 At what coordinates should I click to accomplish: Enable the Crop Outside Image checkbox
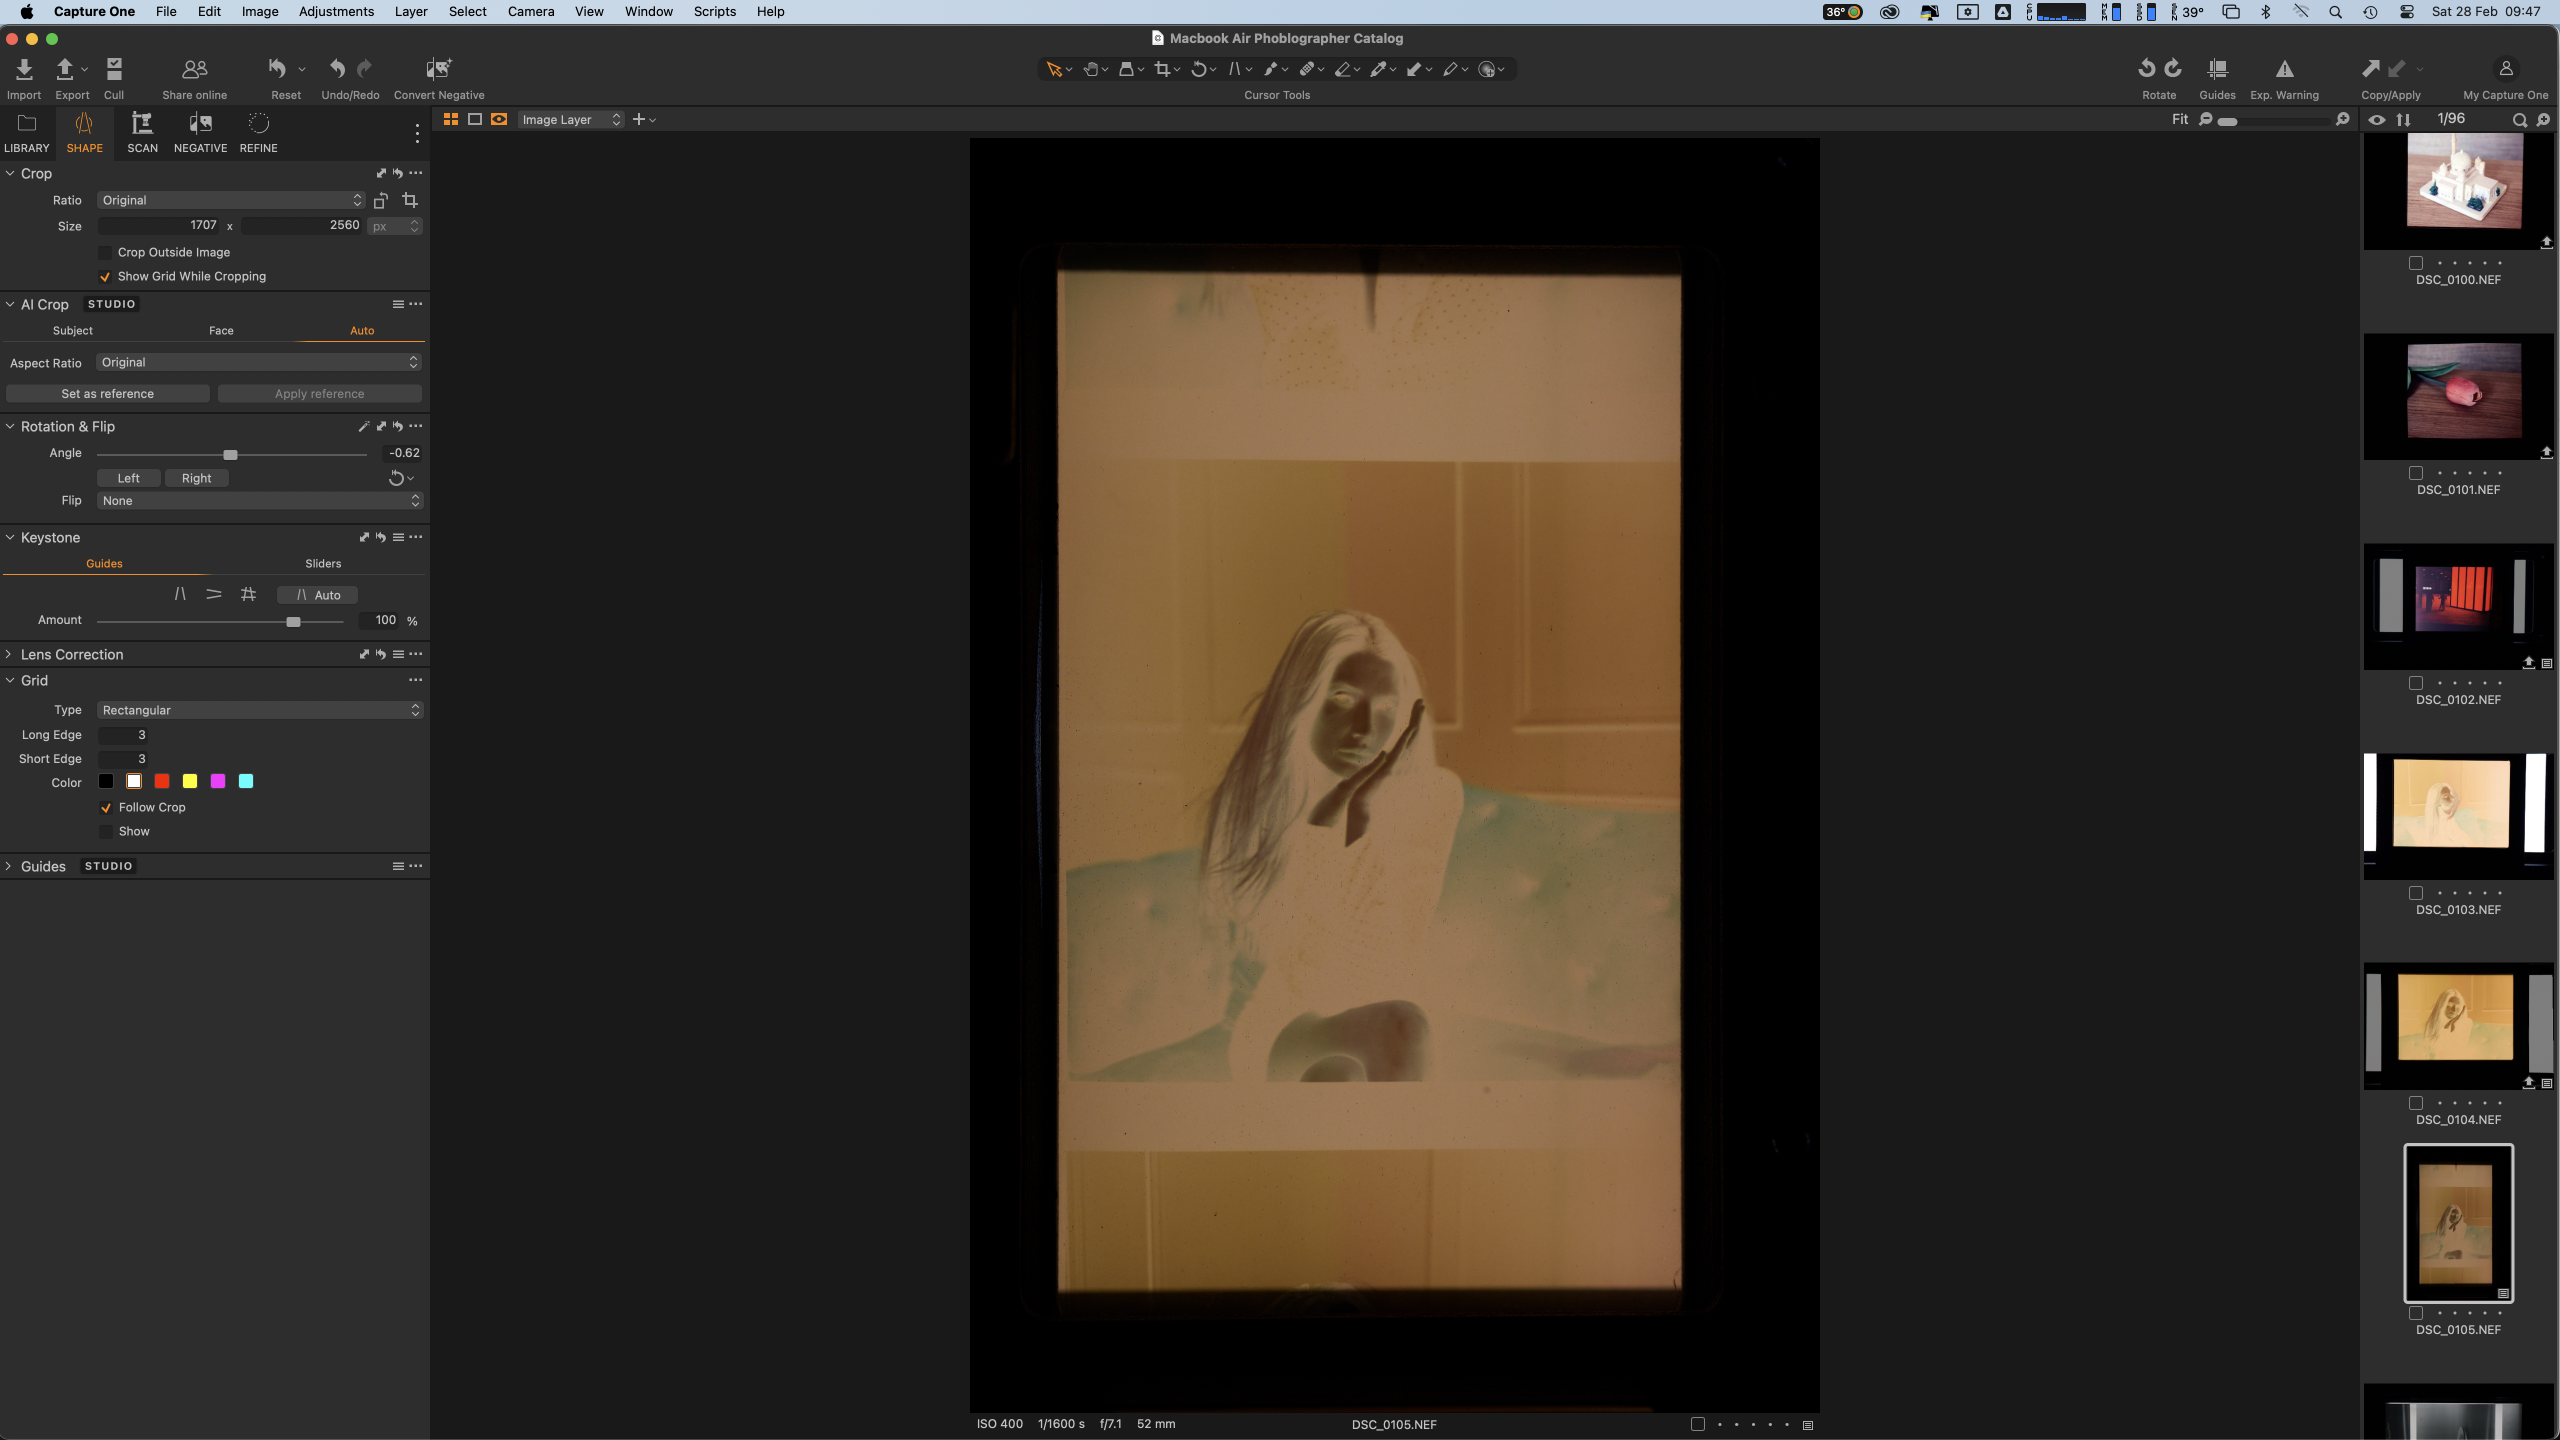(106, 252)
